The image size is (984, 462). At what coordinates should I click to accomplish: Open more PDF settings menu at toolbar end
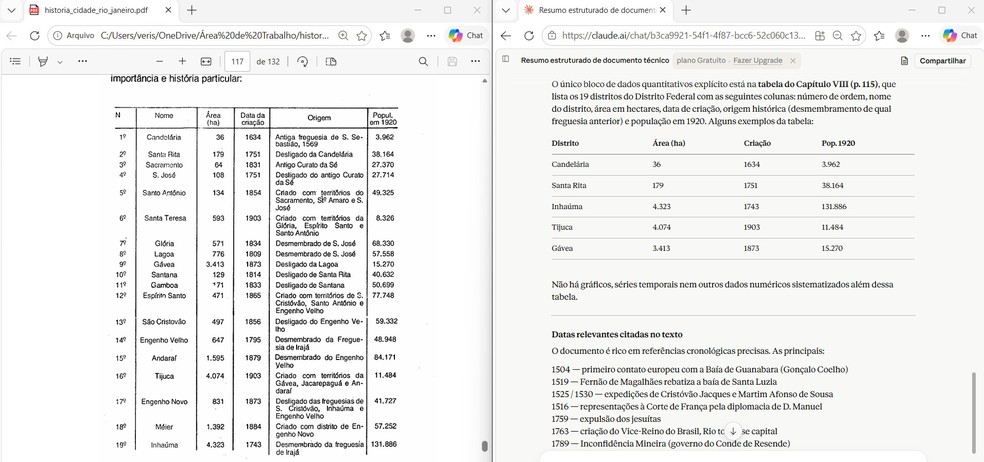476,62
